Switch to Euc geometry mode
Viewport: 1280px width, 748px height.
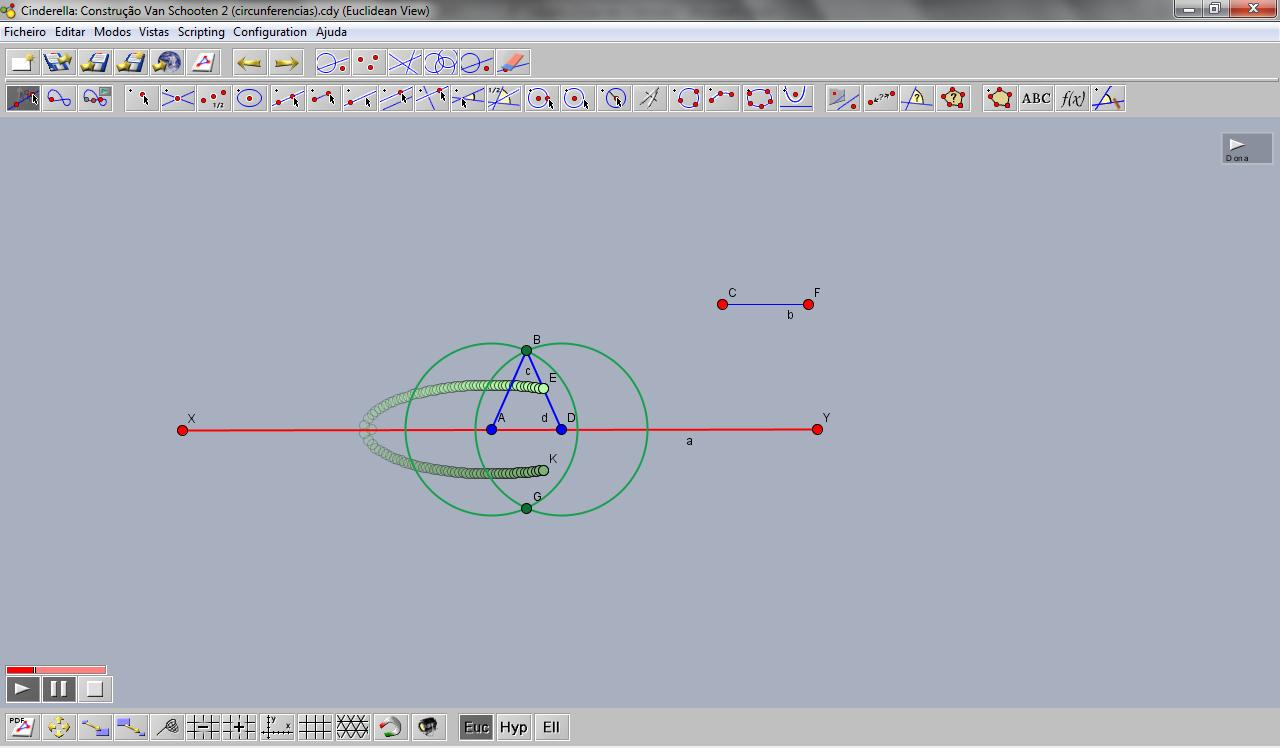point(476,727)
